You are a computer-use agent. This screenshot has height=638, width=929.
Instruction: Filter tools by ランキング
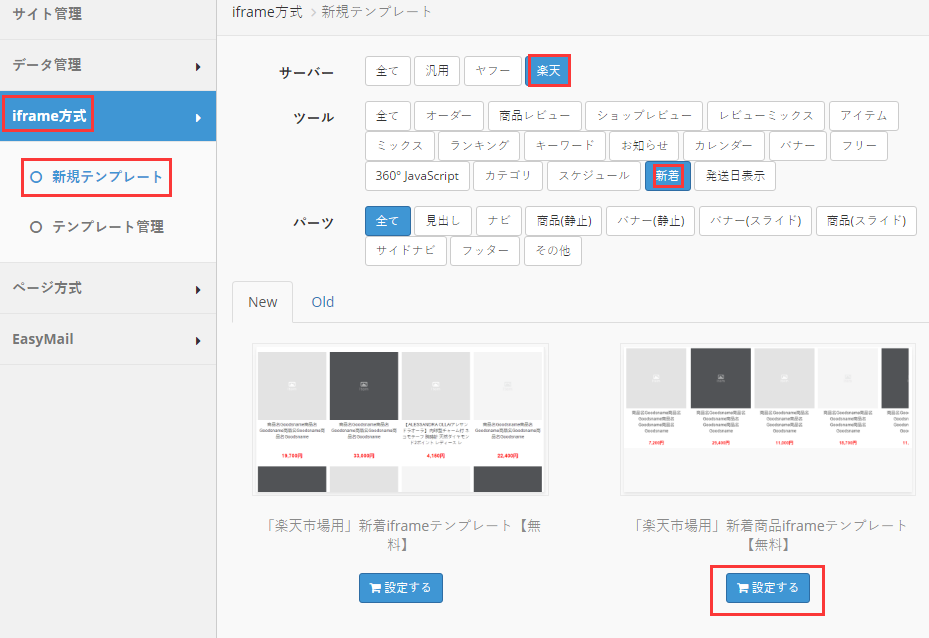coord(478,146)
